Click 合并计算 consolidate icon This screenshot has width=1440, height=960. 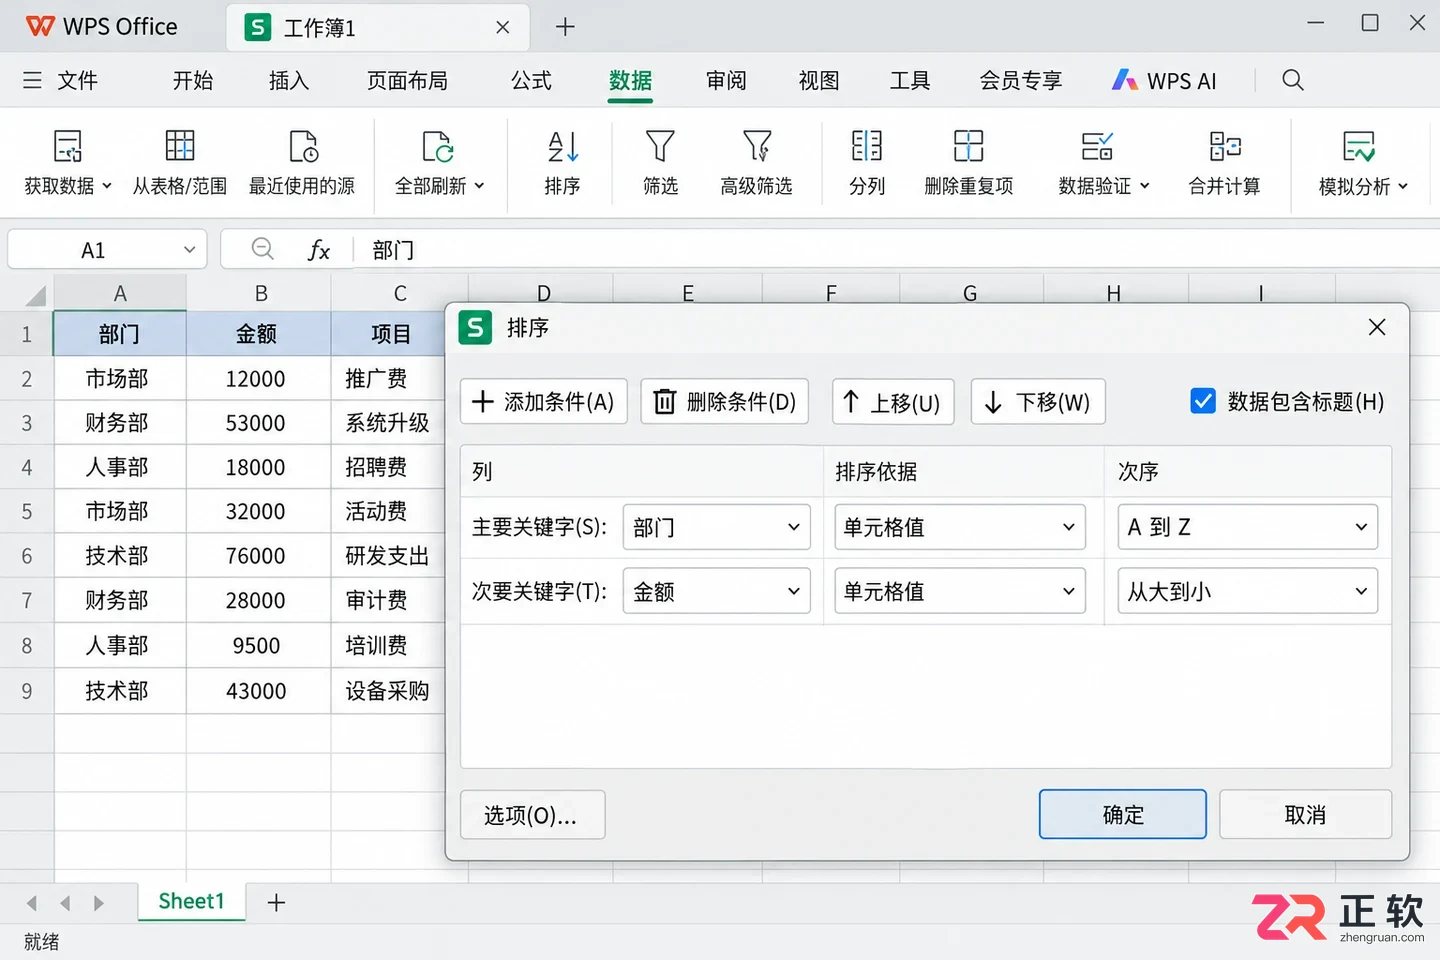[x=1225, y=147]
